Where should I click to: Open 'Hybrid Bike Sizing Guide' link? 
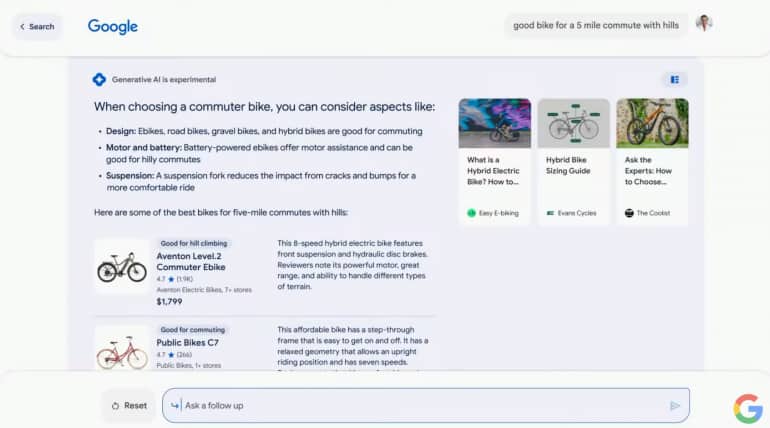568,165
